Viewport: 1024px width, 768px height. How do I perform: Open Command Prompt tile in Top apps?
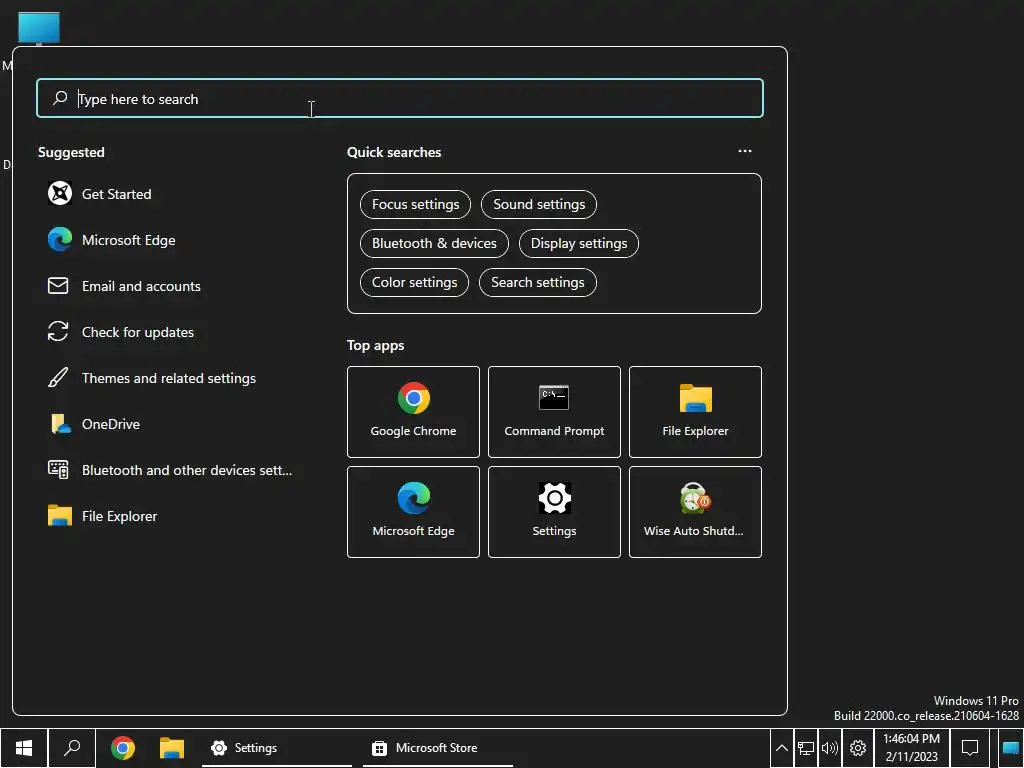point(554,411)
